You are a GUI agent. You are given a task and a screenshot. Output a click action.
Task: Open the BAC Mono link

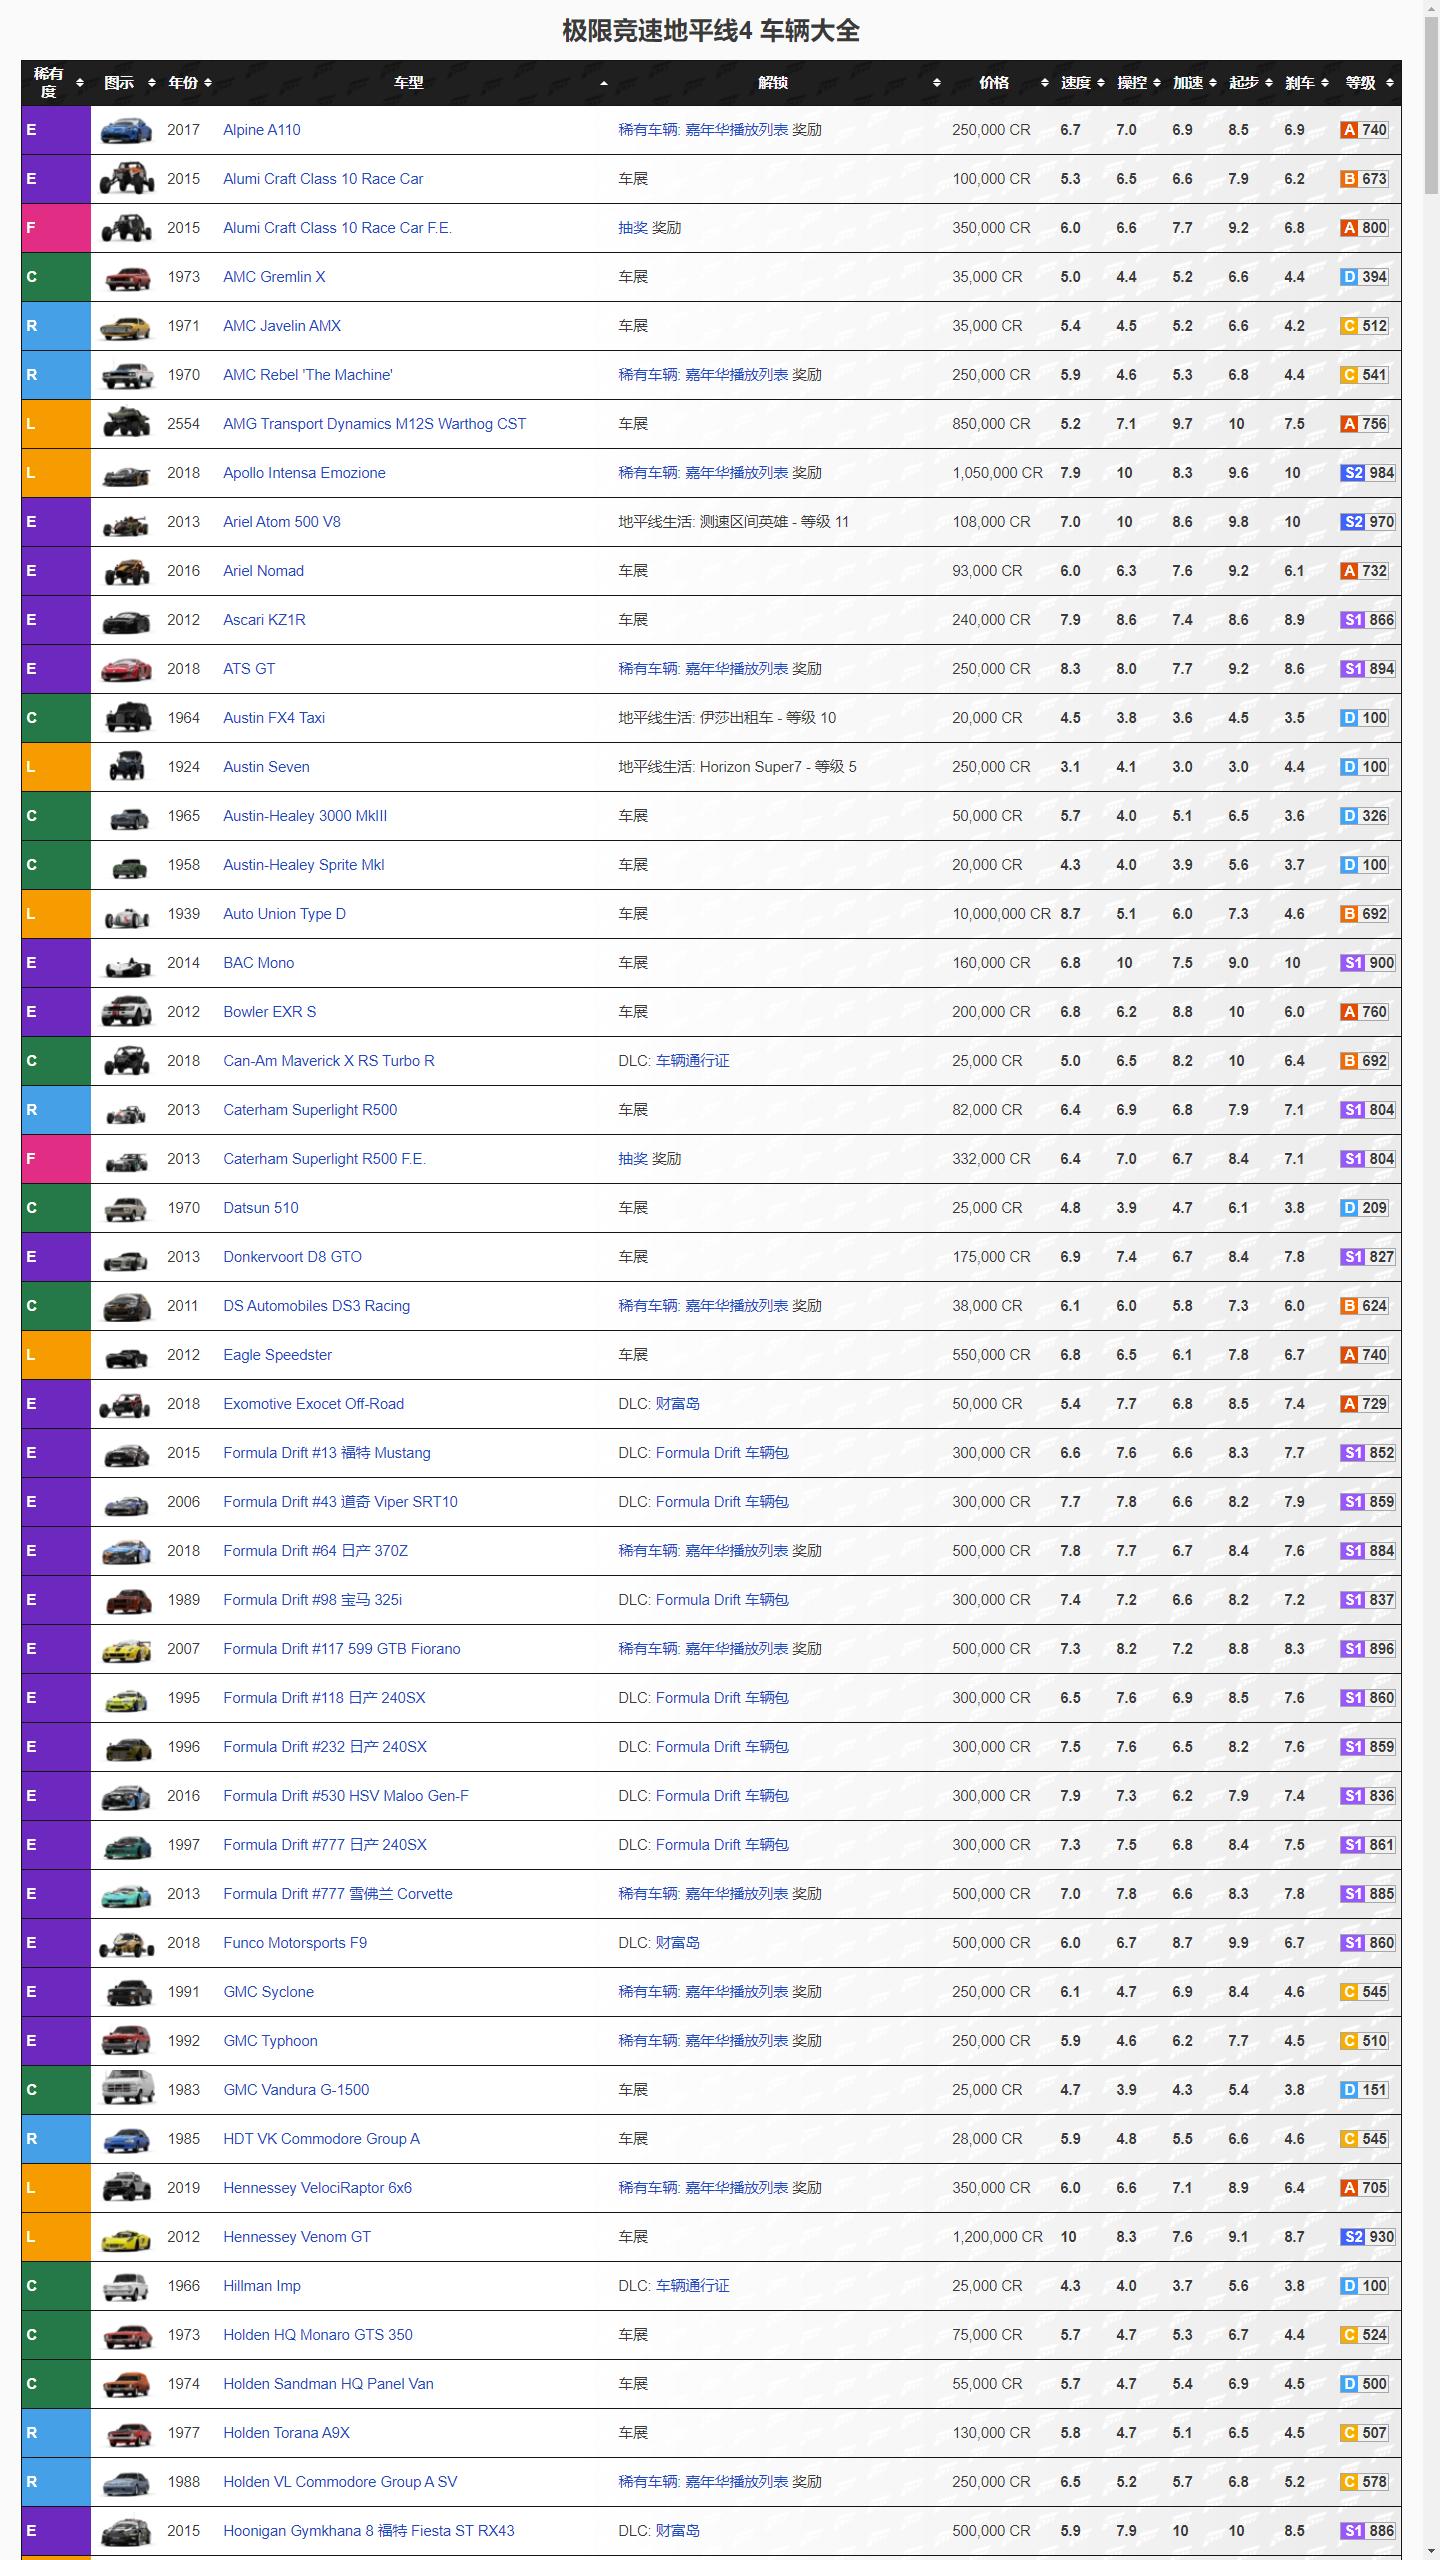click(x=259, y=963)
